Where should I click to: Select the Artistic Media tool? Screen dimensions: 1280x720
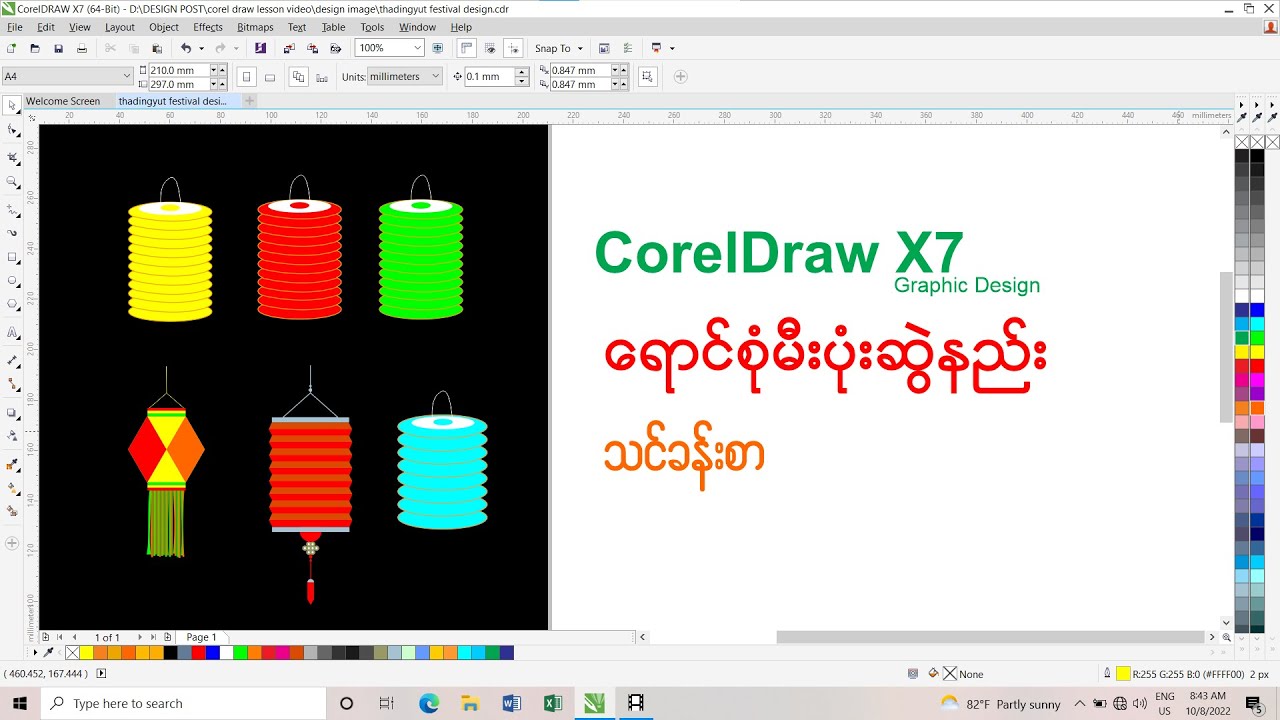(12, 233)
